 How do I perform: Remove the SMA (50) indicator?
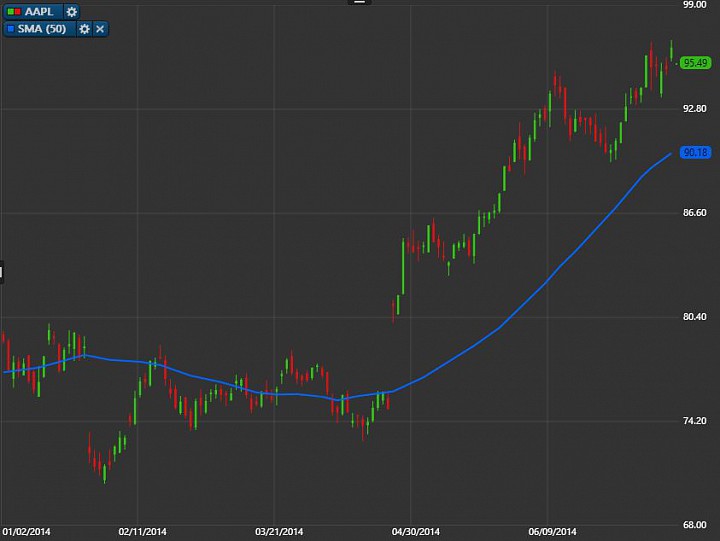(100, 29)
